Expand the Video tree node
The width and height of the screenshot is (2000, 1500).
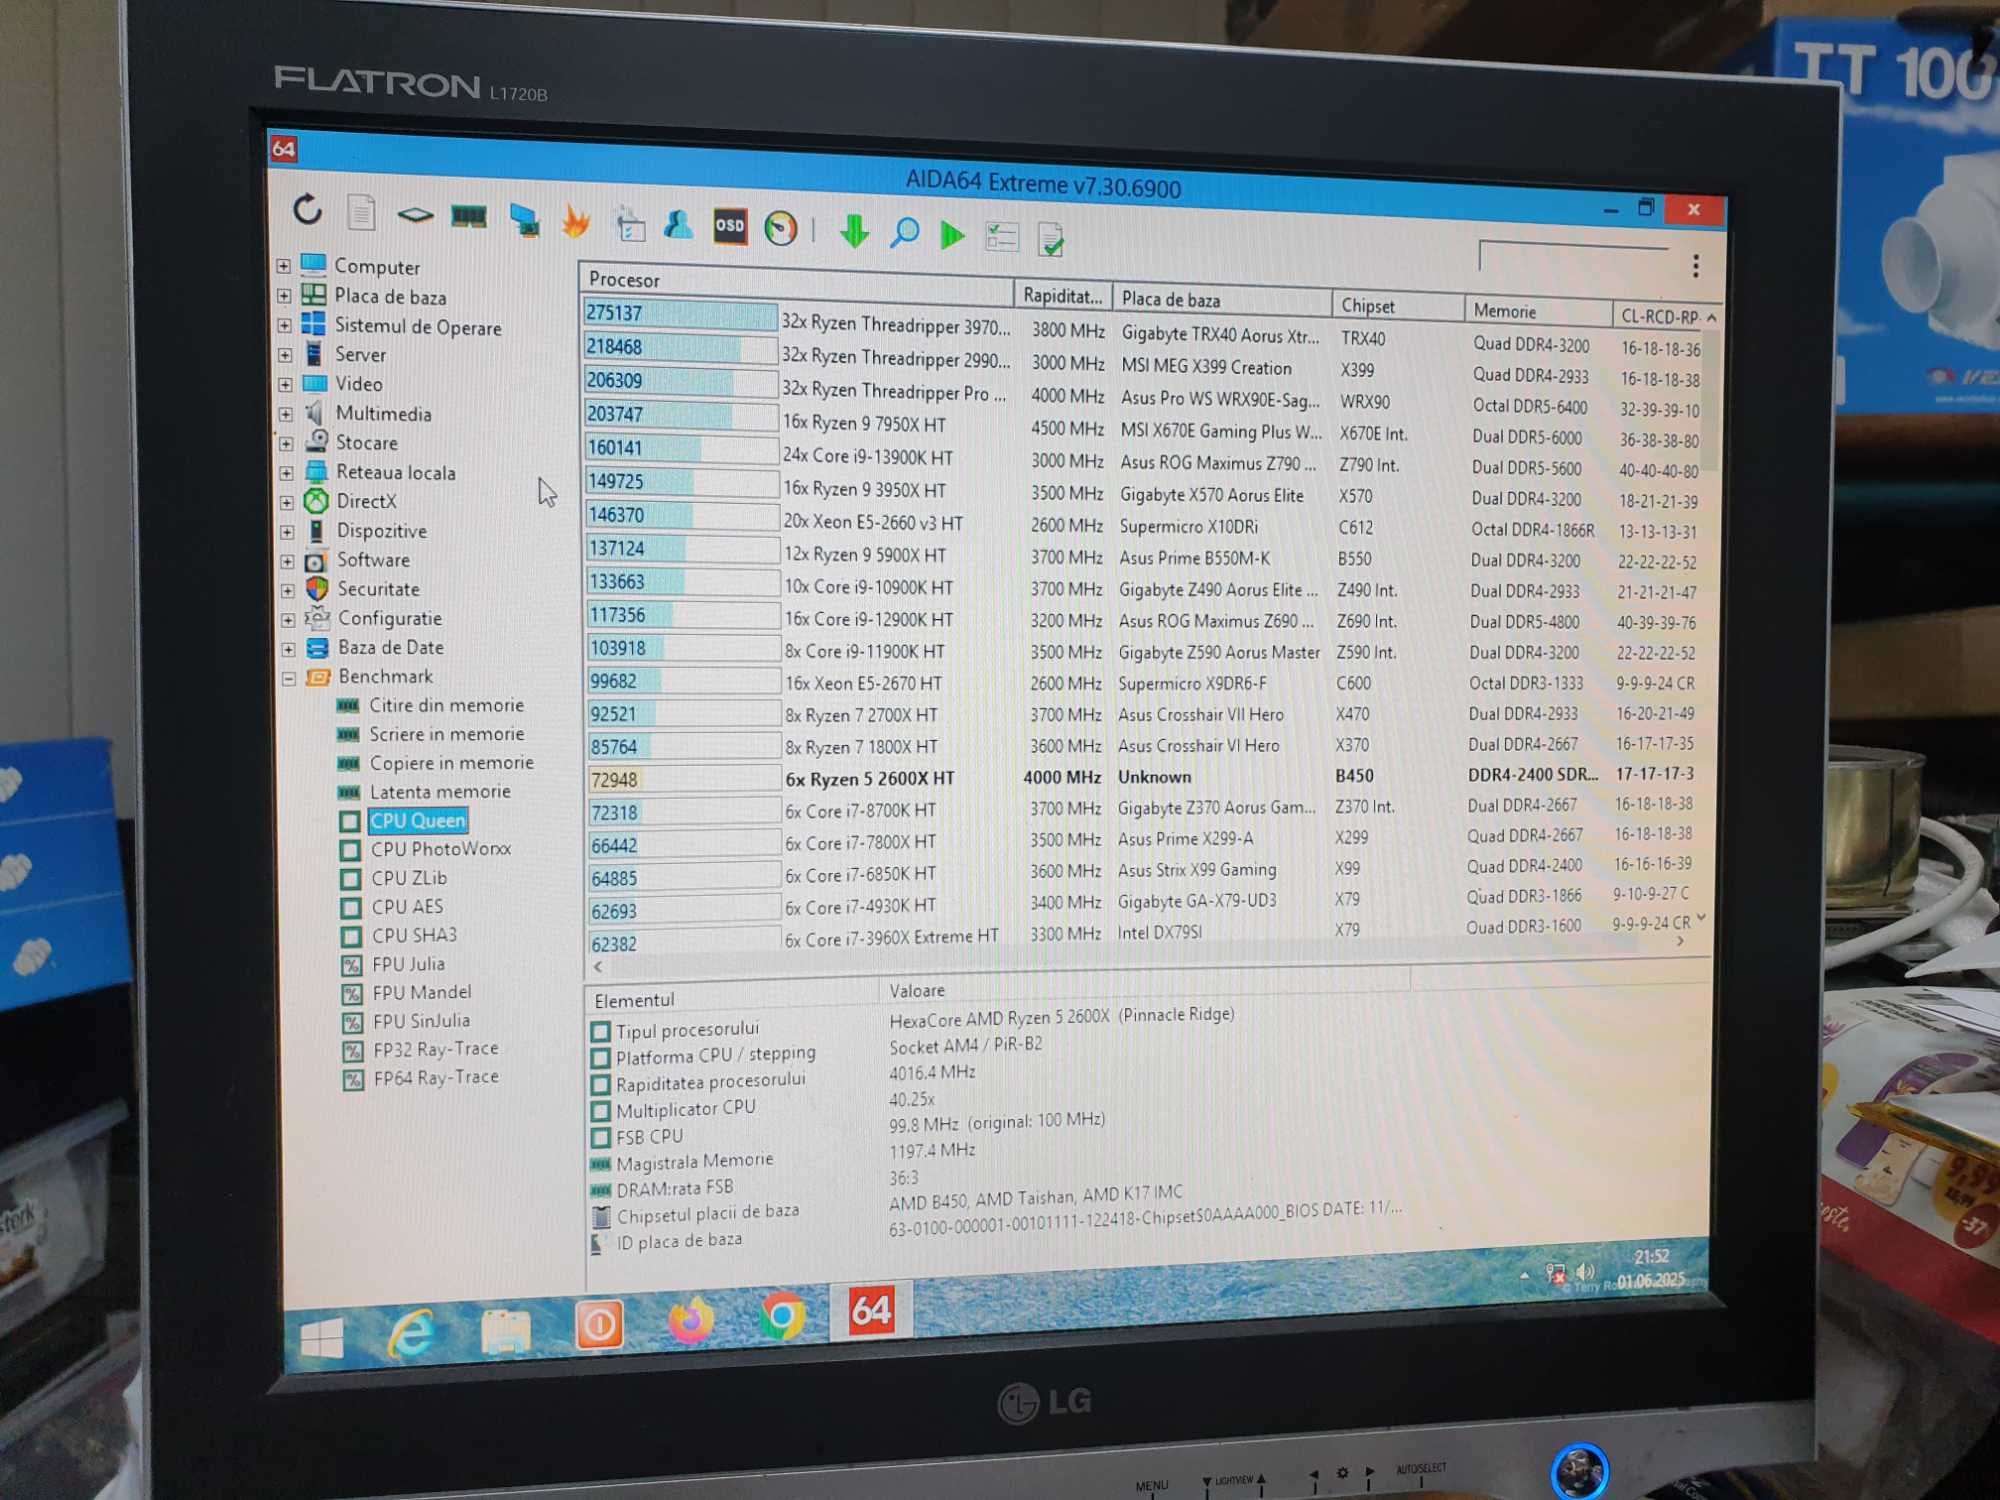coord(285,384)
